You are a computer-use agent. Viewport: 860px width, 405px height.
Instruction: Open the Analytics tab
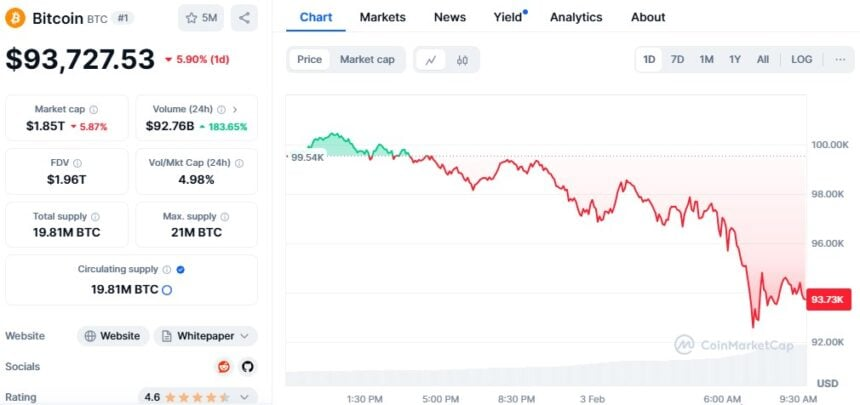click(x=576, y=17)
